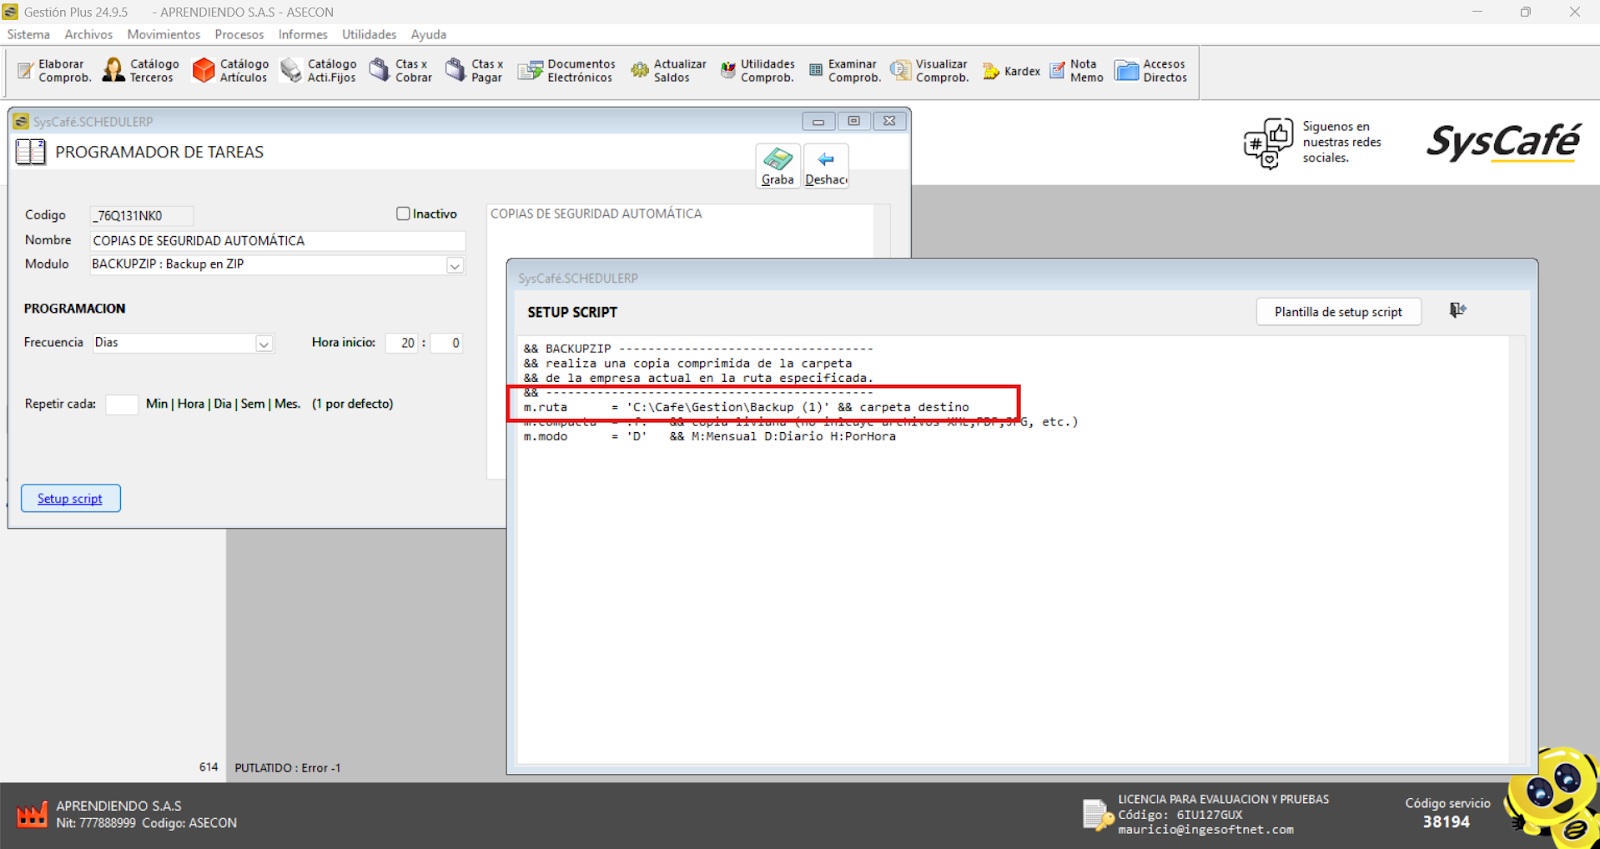The image size is (1600, 849).
Task: Toggle the Inactivo checkbox
Action: click(403, 214)
